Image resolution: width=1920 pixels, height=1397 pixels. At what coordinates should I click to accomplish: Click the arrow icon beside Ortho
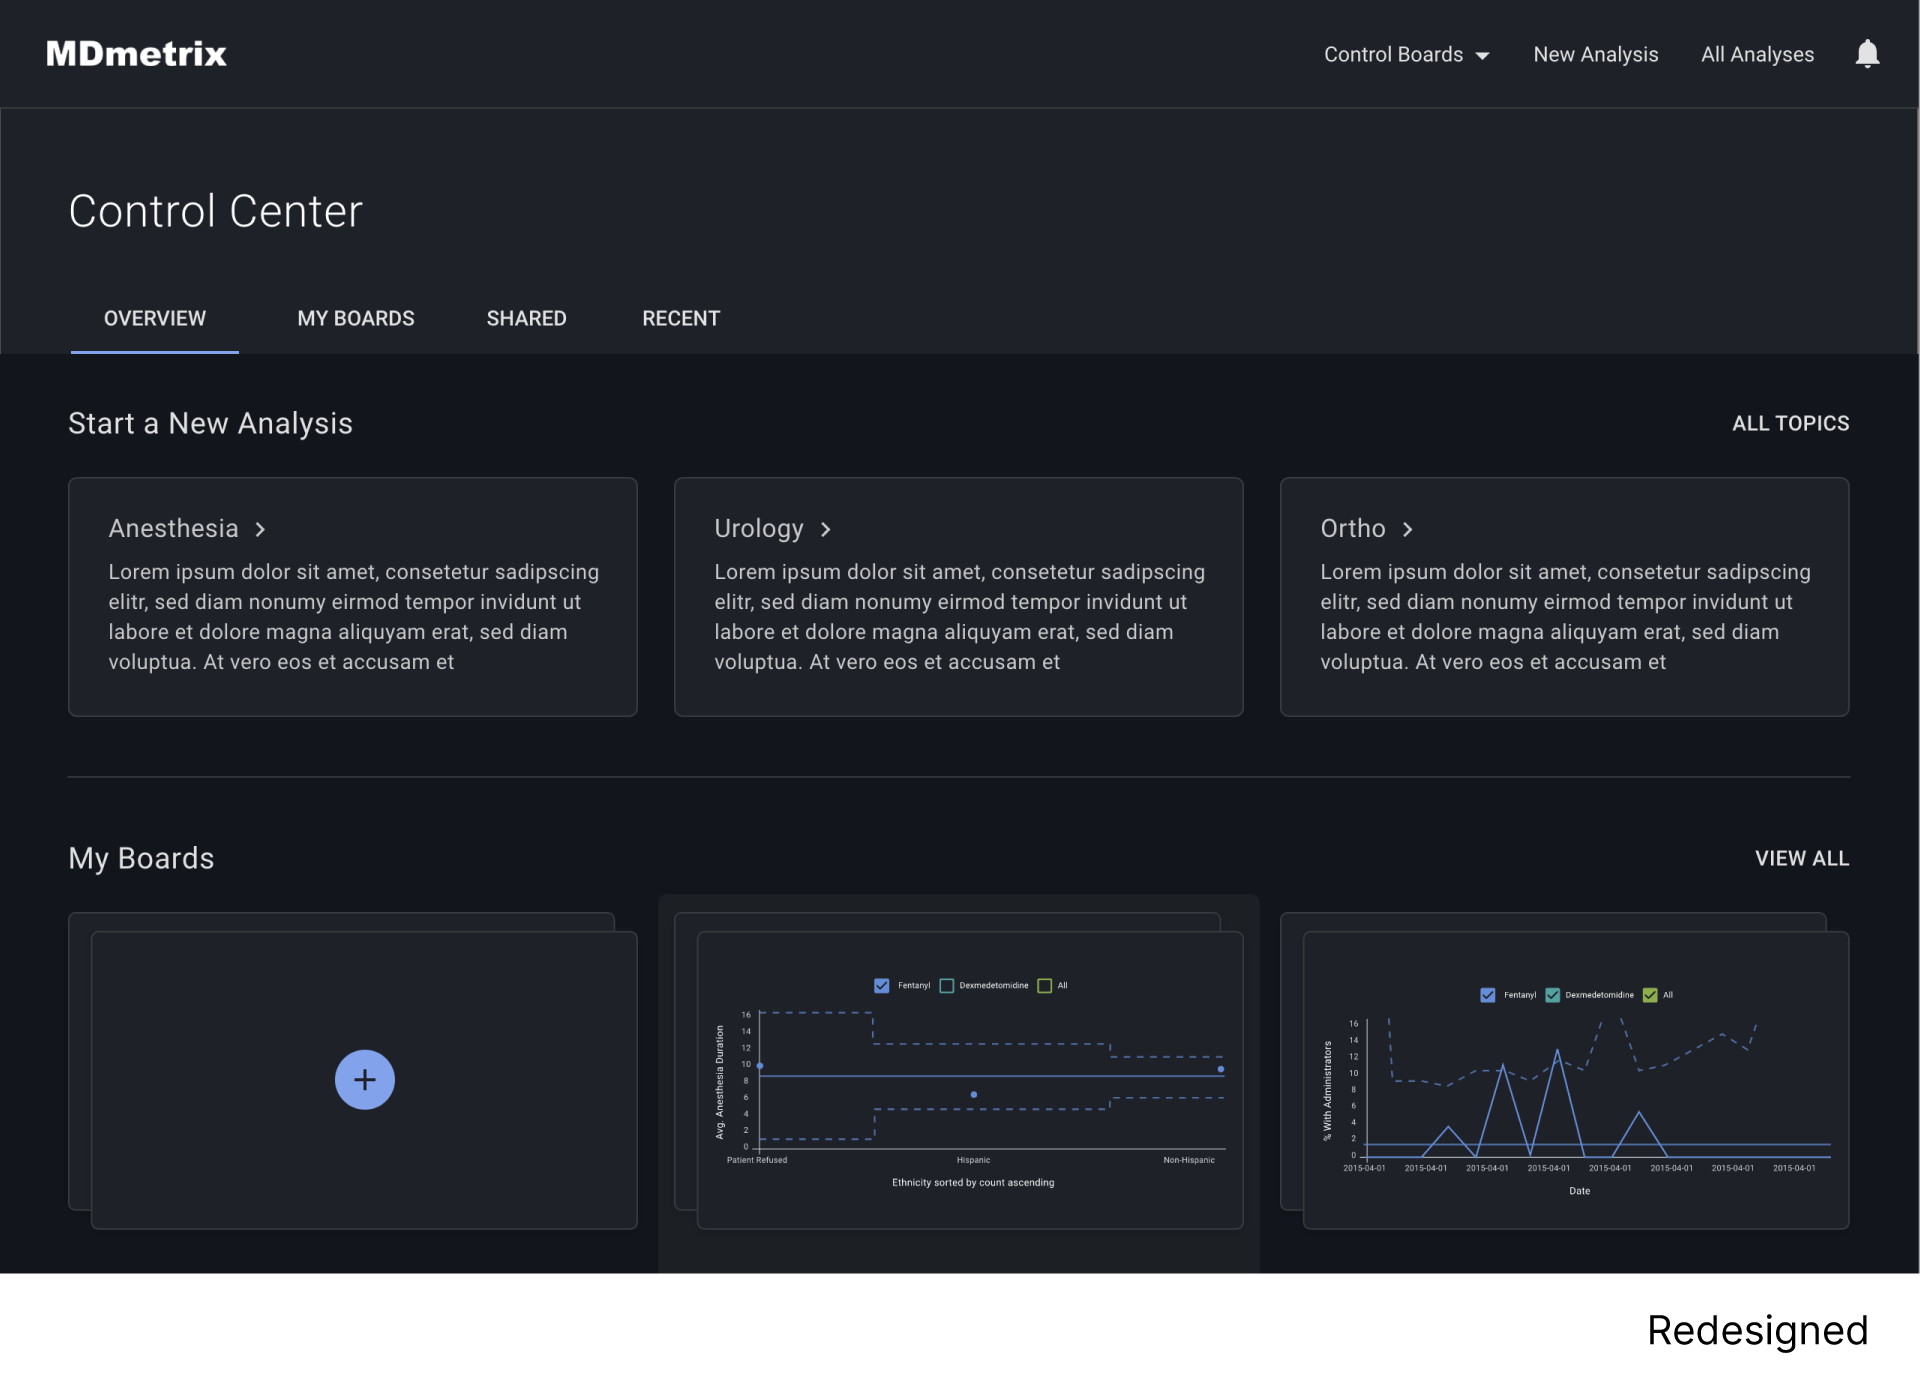pyautogui.click(x=1407, y=529)
